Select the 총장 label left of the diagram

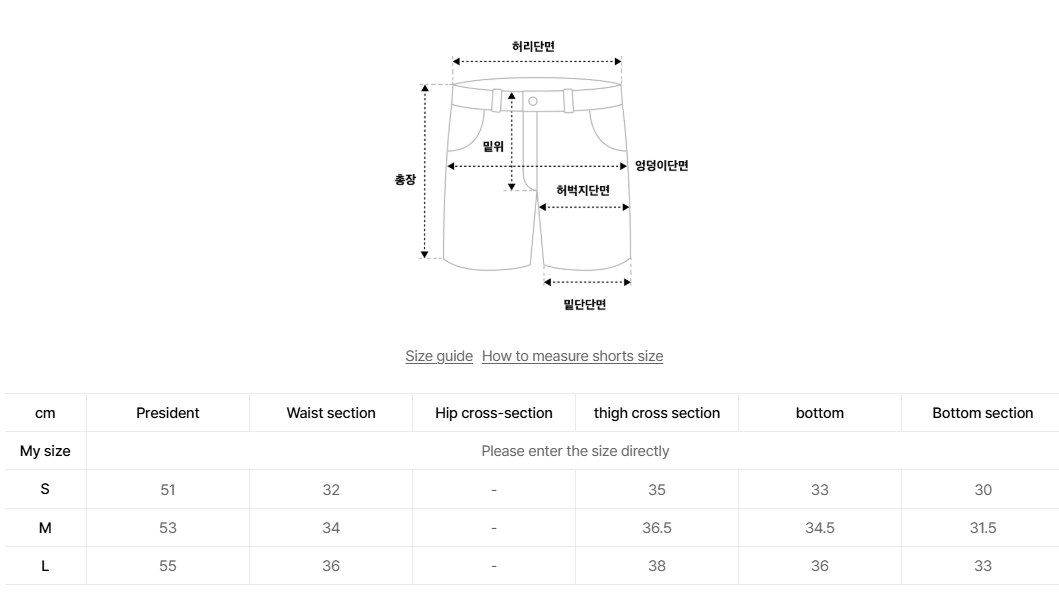click(x=404, y=180)
